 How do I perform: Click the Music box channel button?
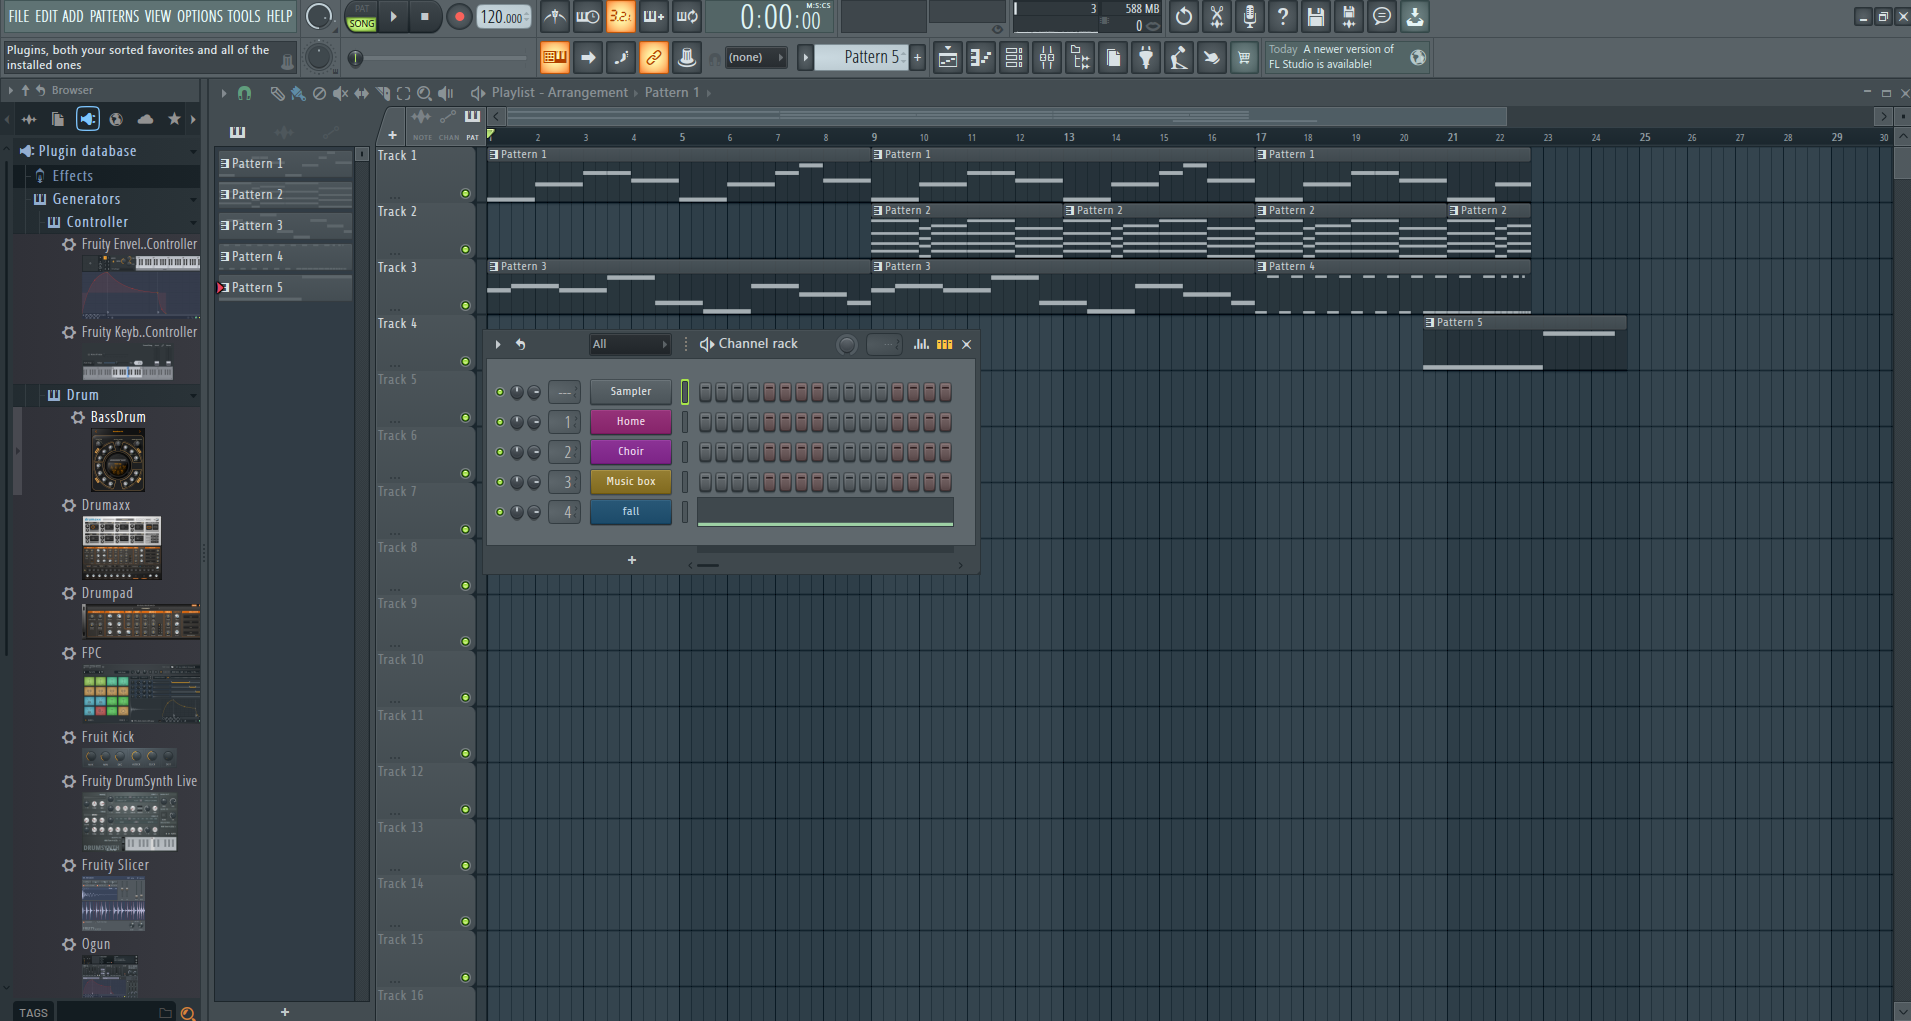tap(631, 482)
